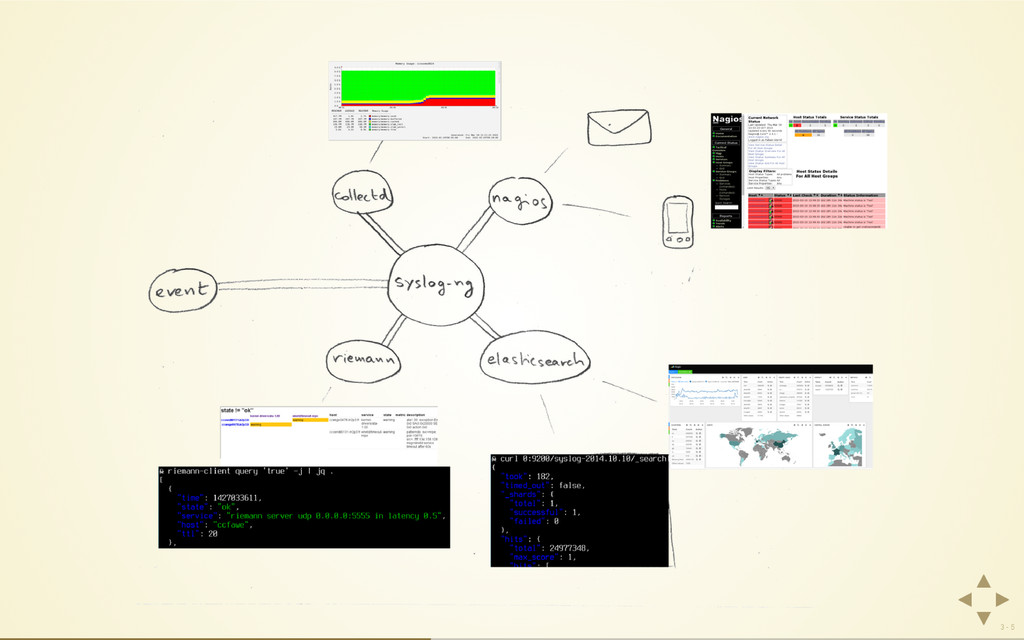
Task: Select the collectd node
Action: [x=362, y=193]
